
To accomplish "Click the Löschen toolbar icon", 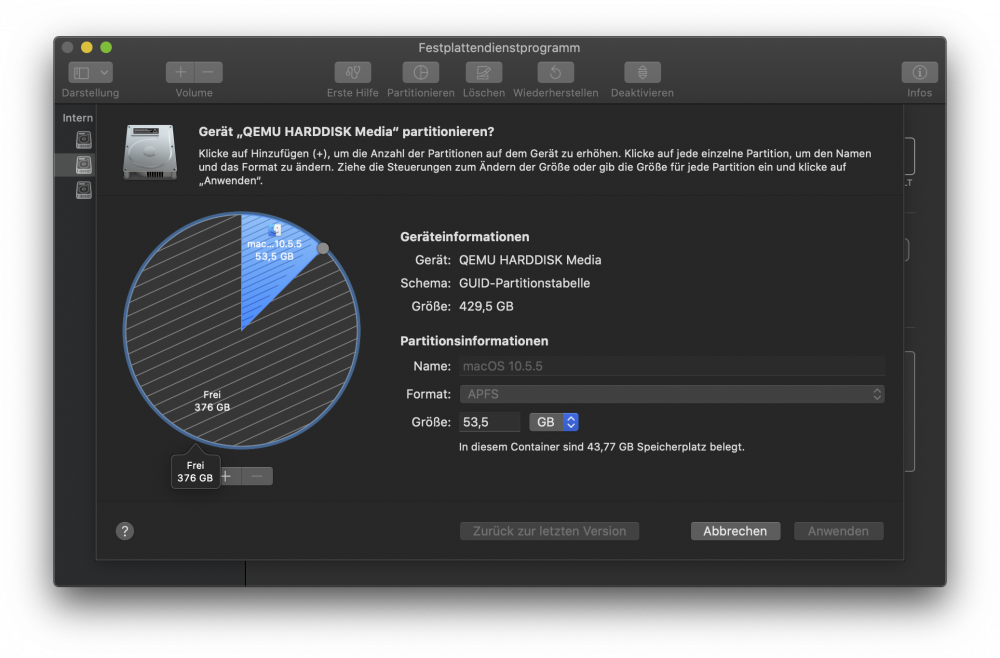I will (483, 73).
